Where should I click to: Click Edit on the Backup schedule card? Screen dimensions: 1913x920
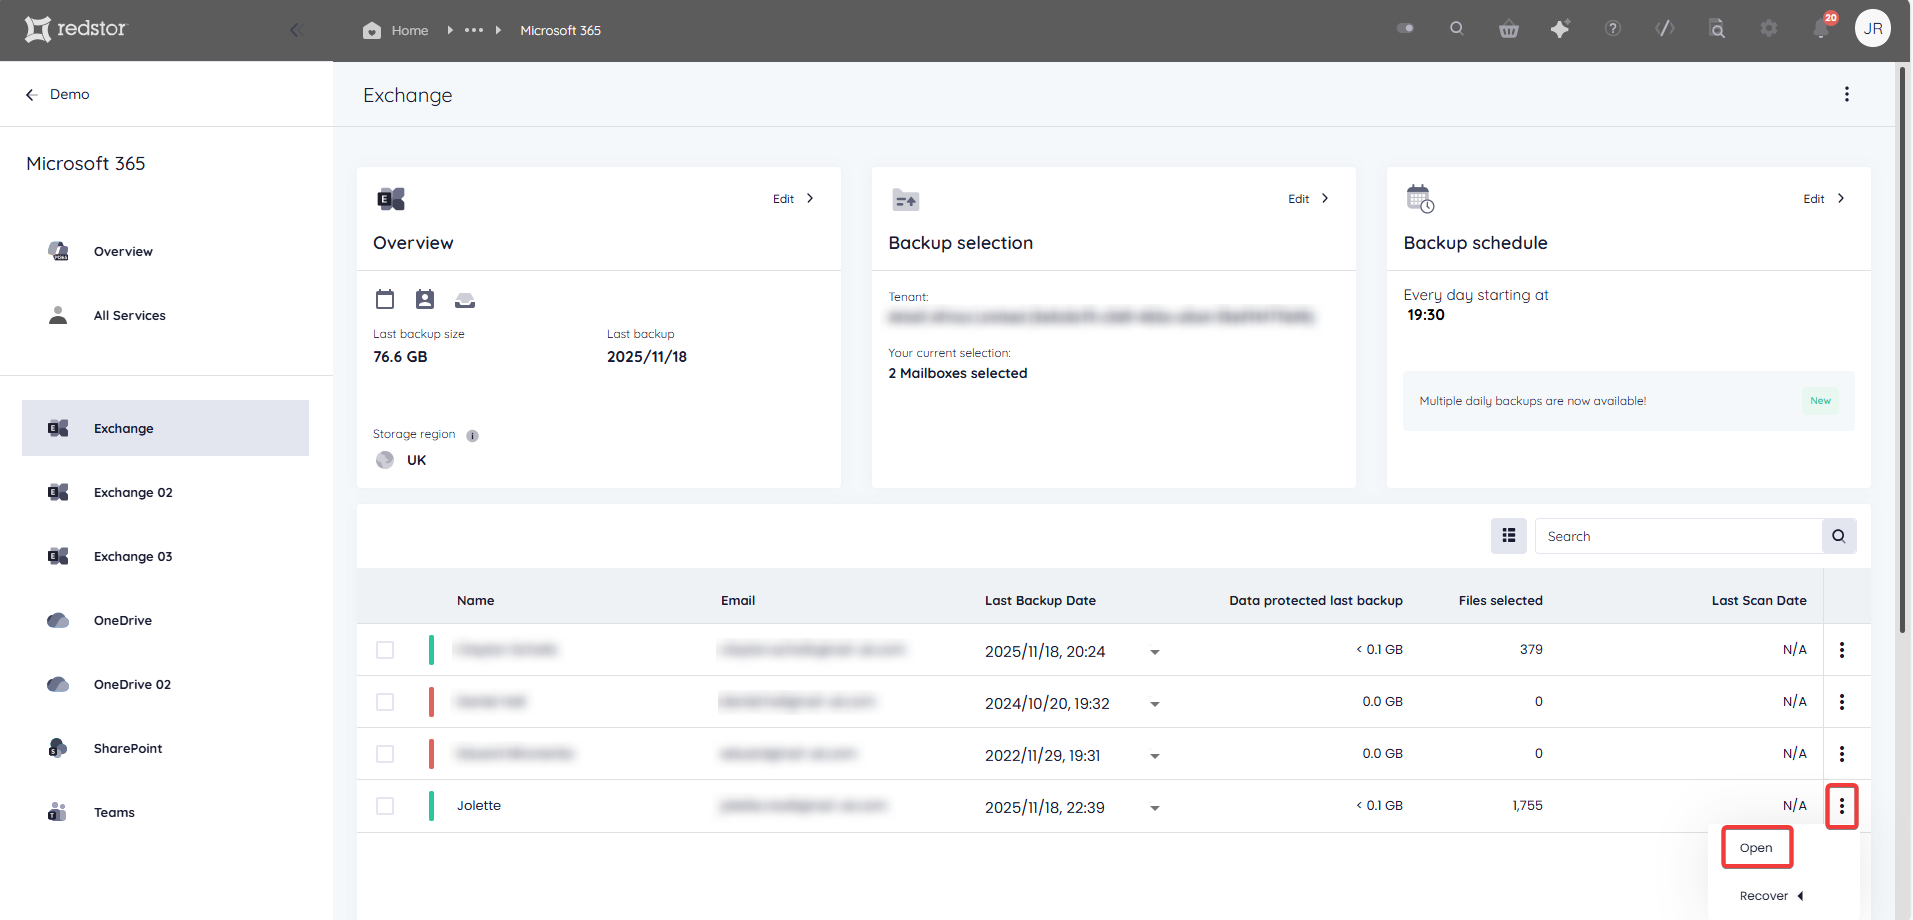click(x=1814, y=199)
